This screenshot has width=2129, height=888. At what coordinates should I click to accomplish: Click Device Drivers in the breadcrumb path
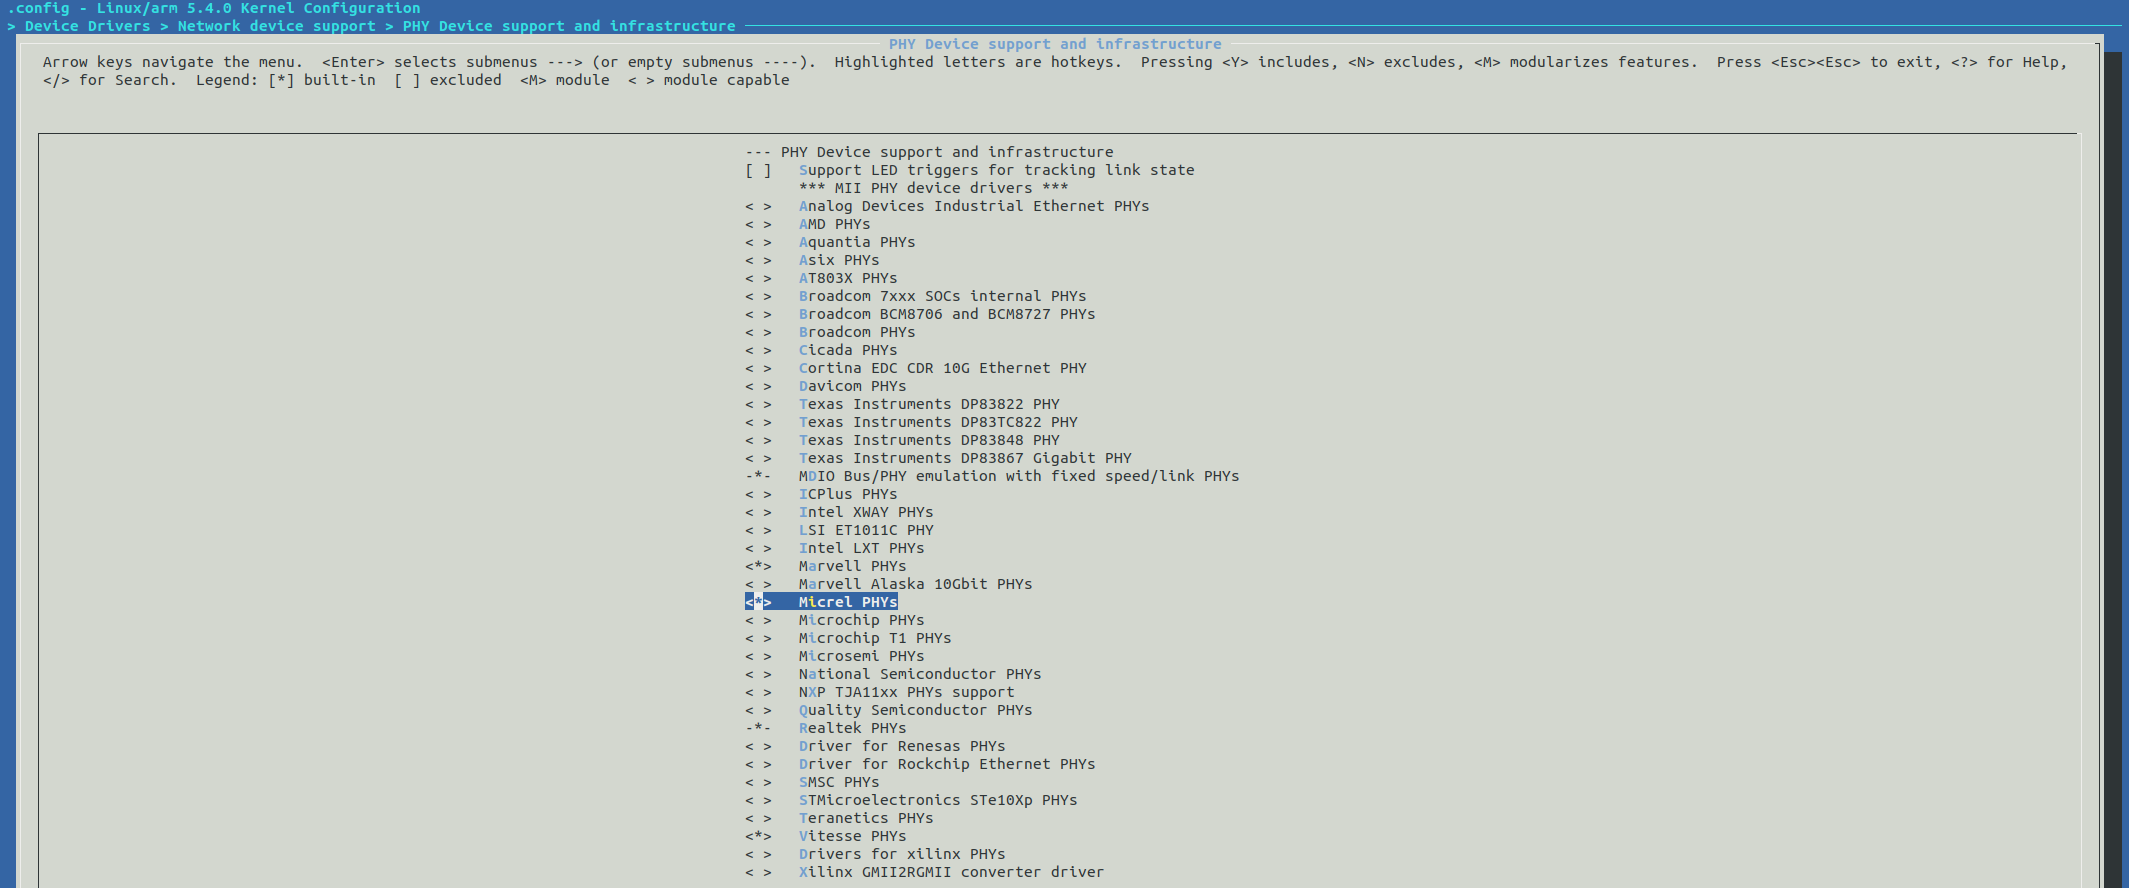[88, 26]
